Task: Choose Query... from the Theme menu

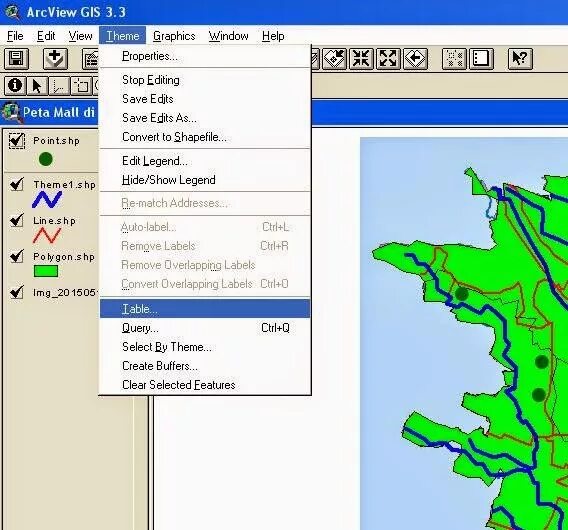Action: click(205, 328)
